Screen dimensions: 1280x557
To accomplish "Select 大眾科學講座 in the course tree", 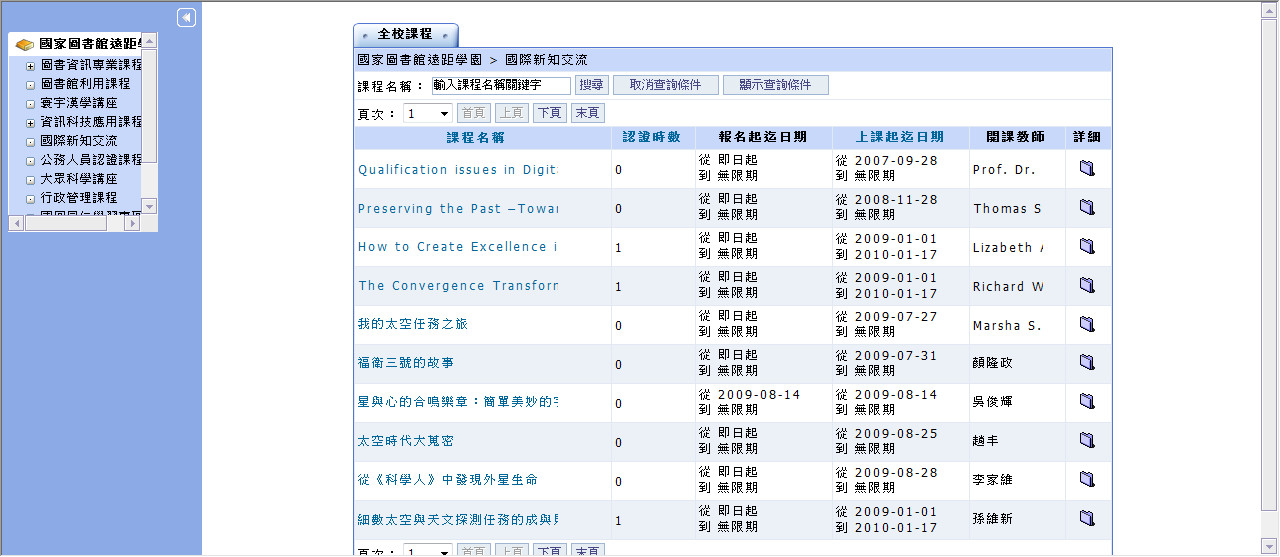I will [79, 179].
